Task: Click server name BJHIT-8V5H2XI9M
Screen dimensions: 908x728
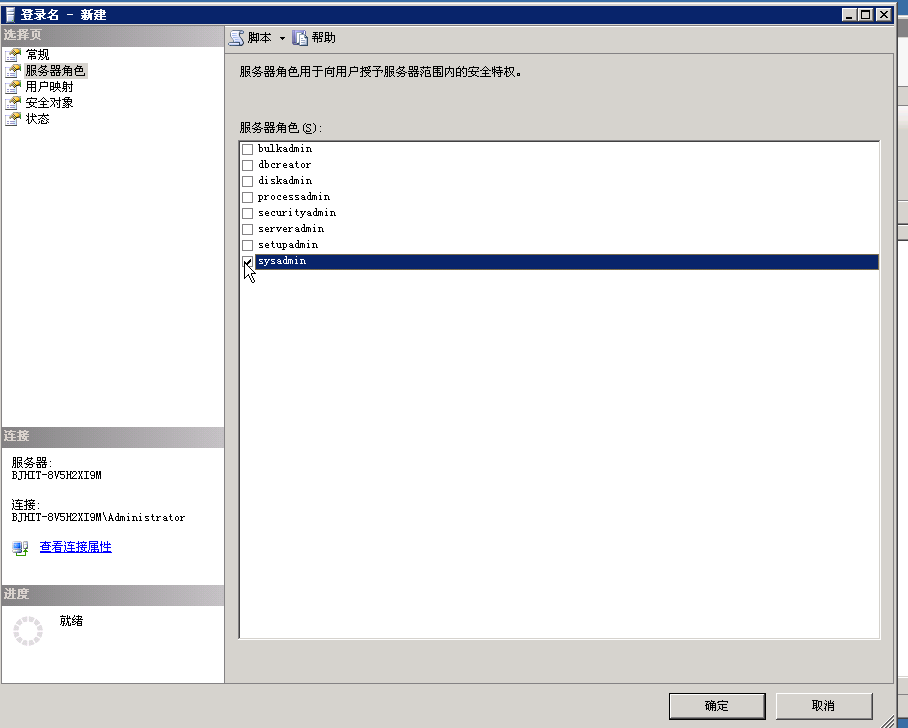Action: 56,475
